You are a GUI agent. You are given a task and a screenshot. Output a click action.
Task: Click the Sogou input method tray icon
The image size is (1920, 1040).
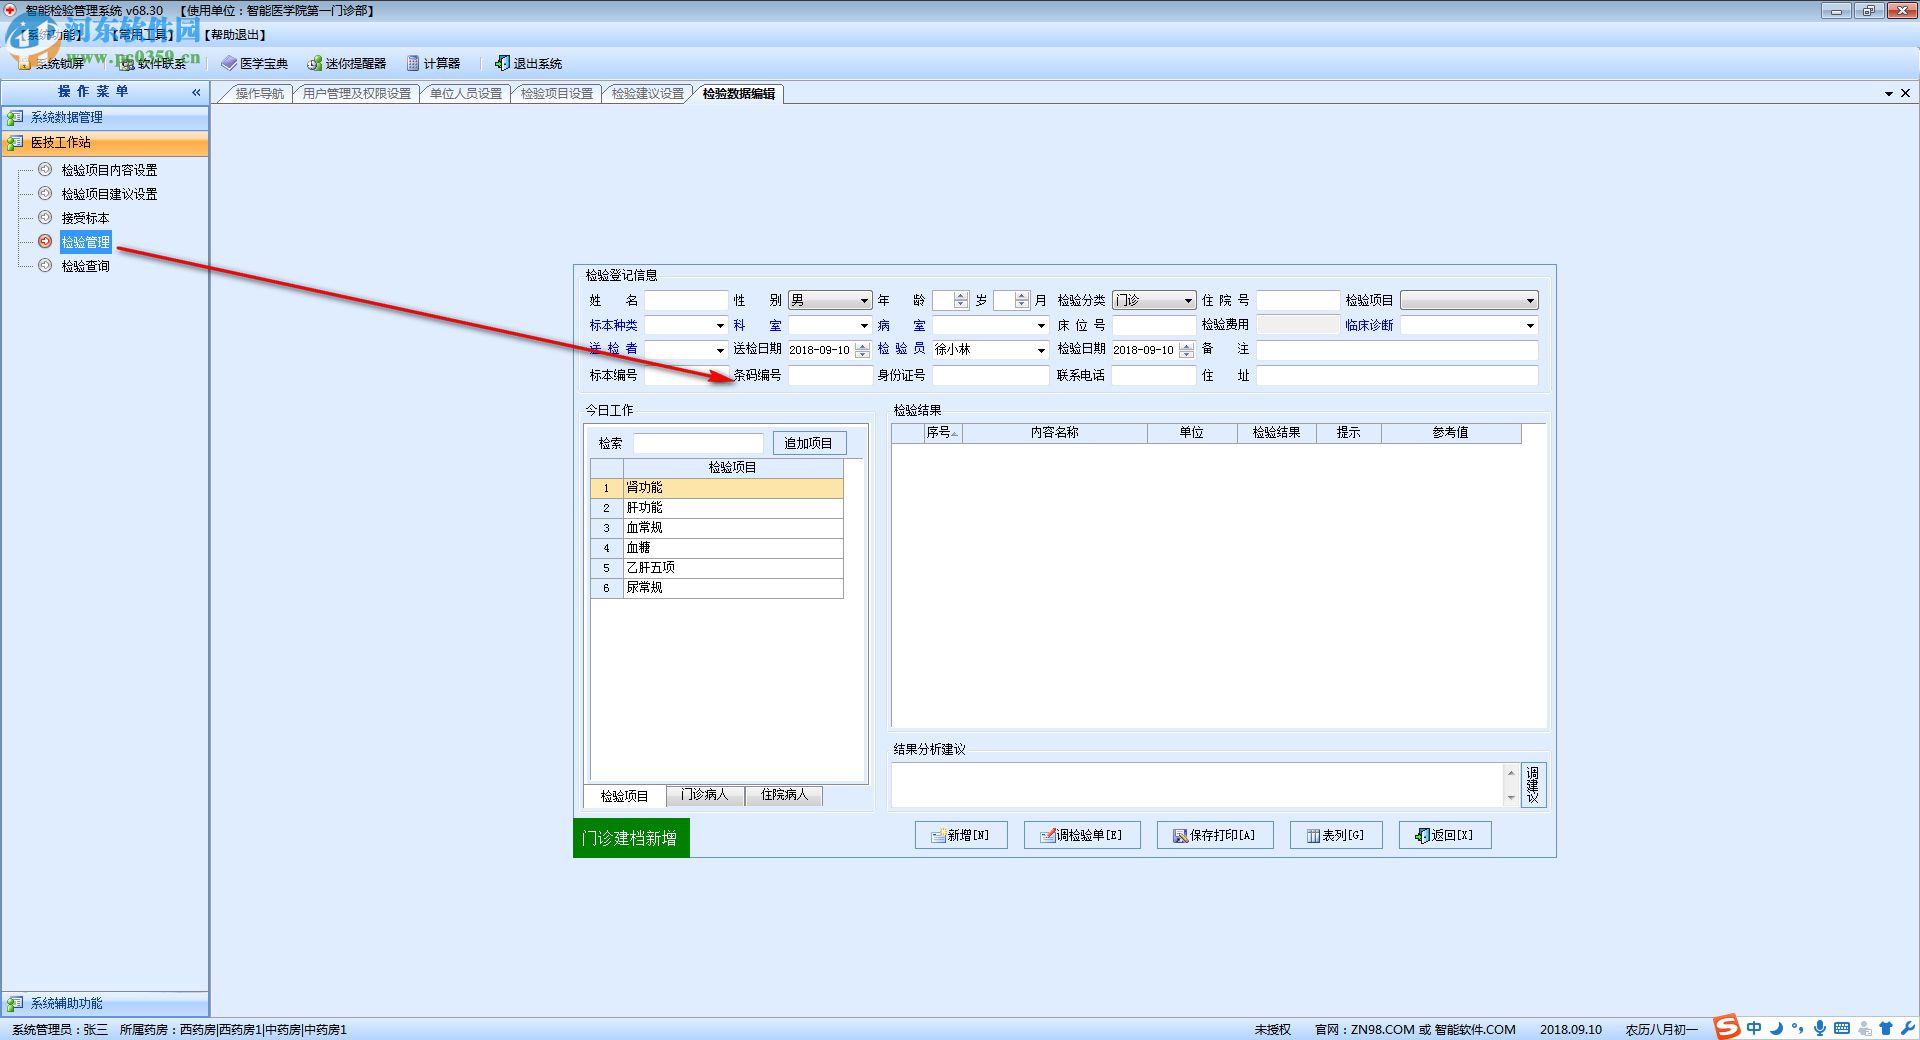pyautogui.click(x=1726, y=1028)
